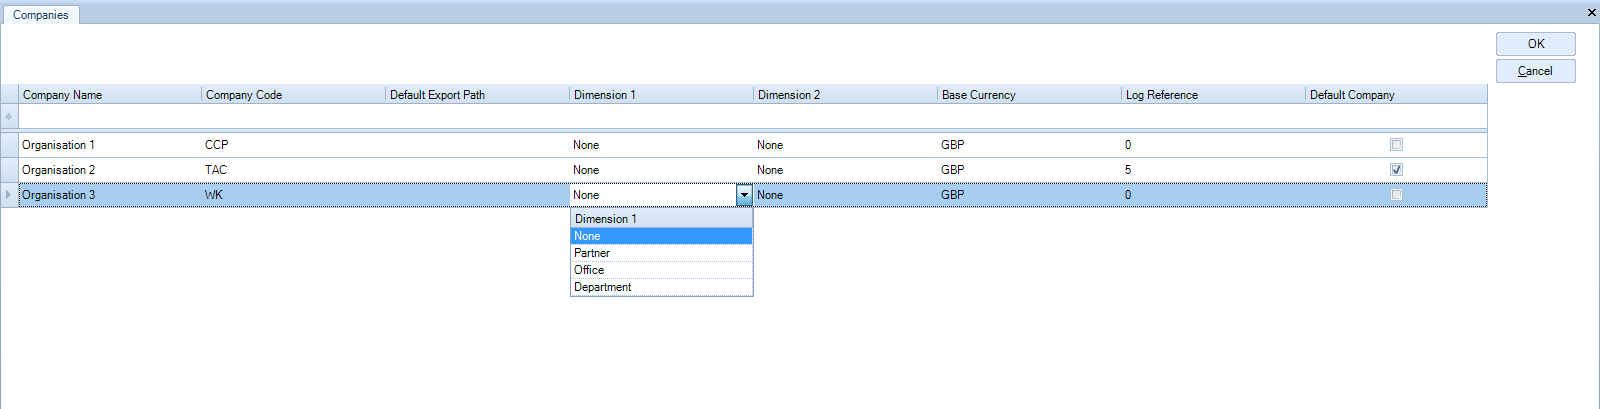This screenshot has width=1600, height=409.
Task: Click Base Currency GBP for Organisation 1
Action: tap(1030, 145)
